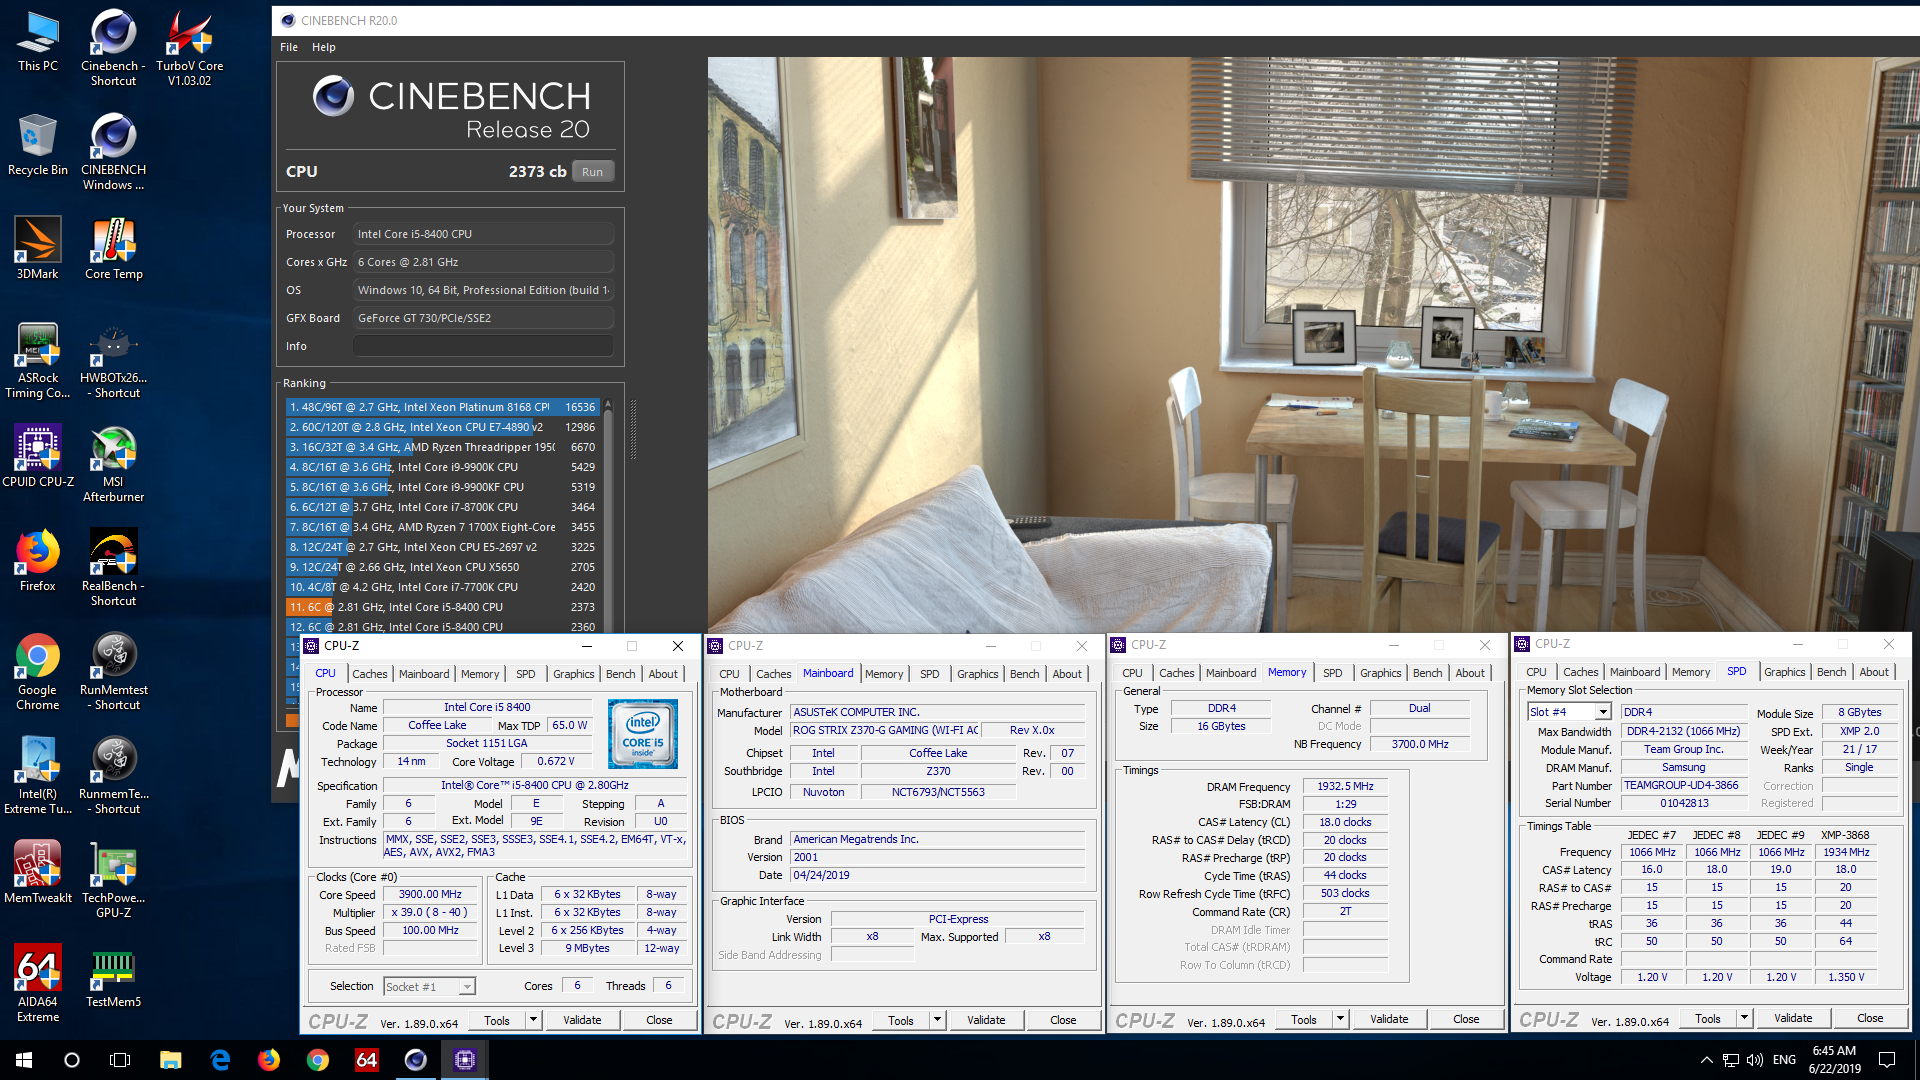
Task: Open Action Center notifications icon
Action: pyautogui.click(x=1887, y=1060)
